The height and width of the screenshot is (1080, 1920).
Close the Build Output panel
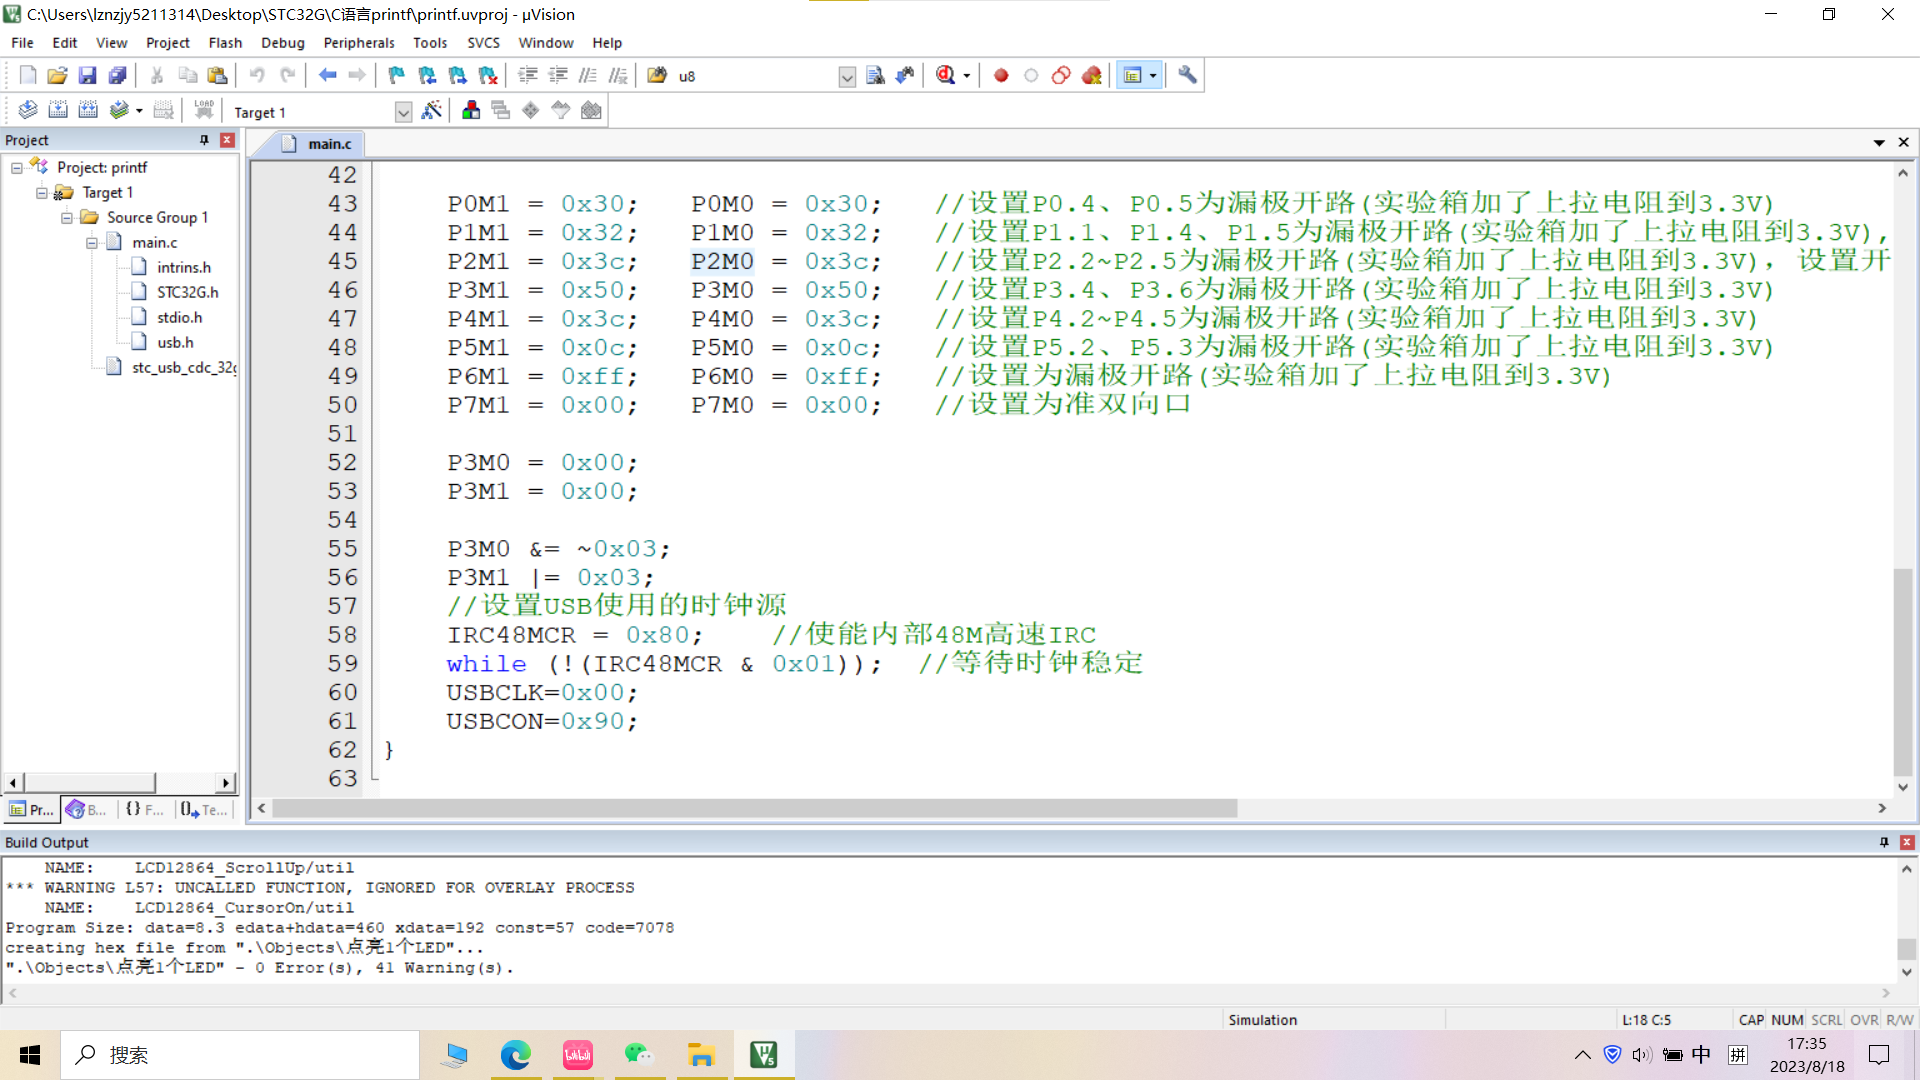1907,842
